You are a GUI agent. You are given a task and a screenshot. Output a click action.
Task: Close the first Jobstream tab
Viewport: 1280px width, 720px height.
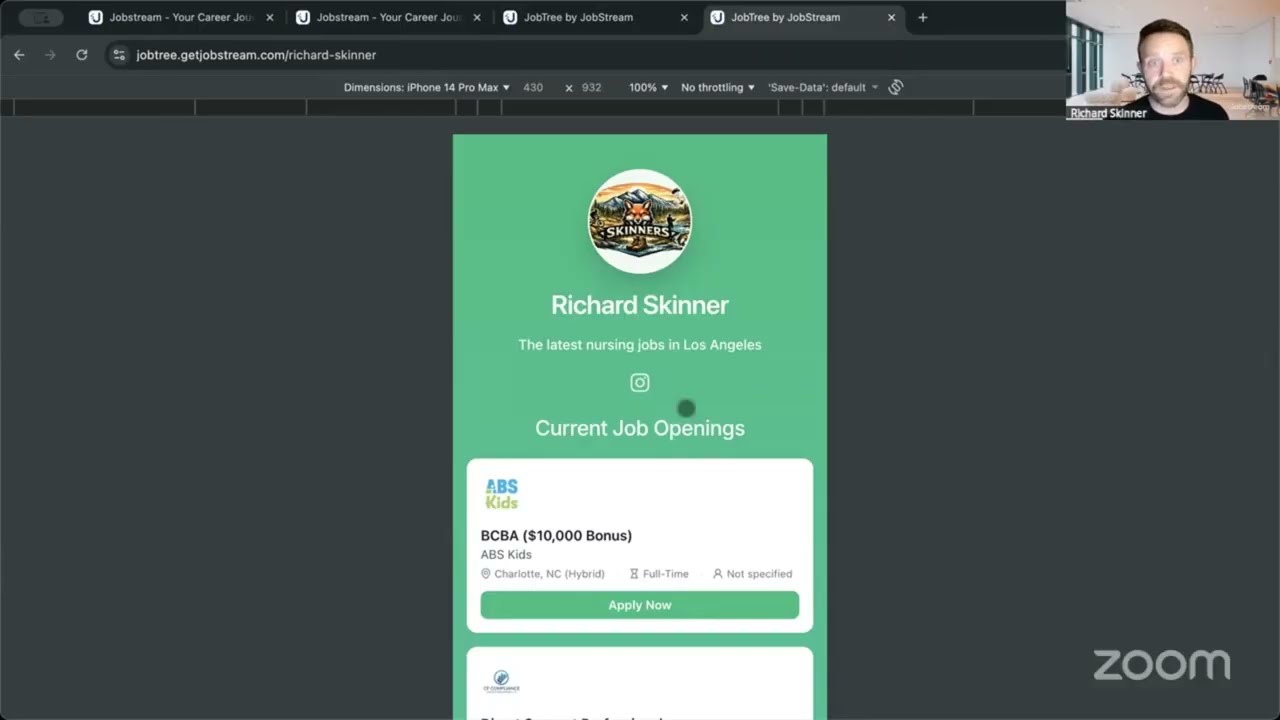pos(270,17)
